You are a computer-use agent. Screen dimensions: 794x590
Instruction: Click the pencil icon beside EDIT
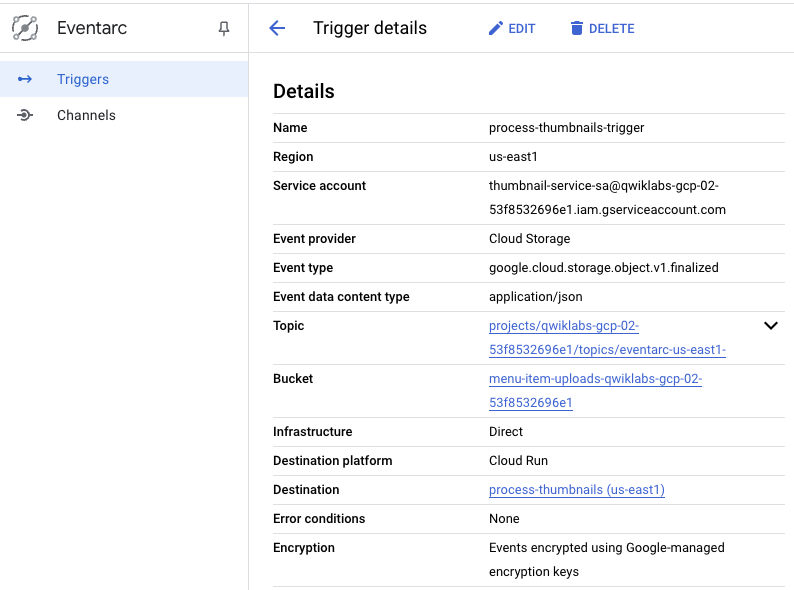click(x=495, y=28)
